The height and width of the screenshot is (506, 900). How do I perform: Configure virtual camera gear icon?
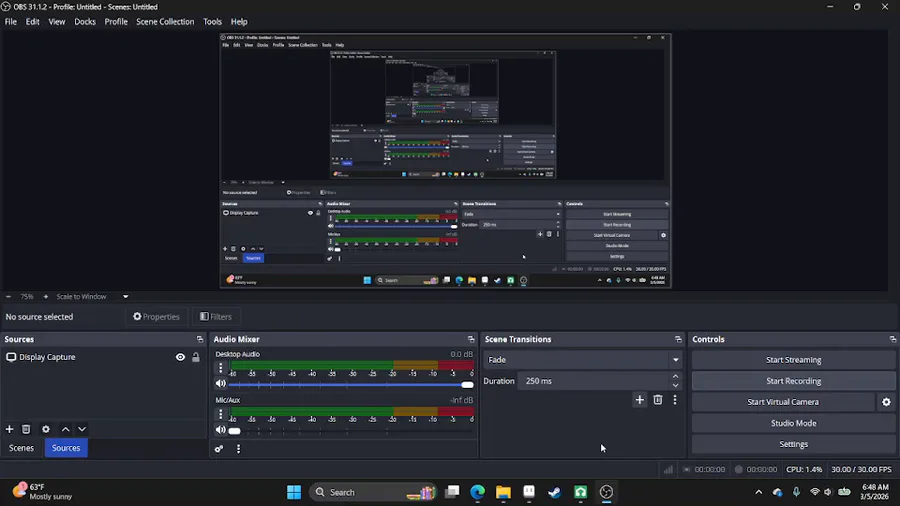point(886,402)
